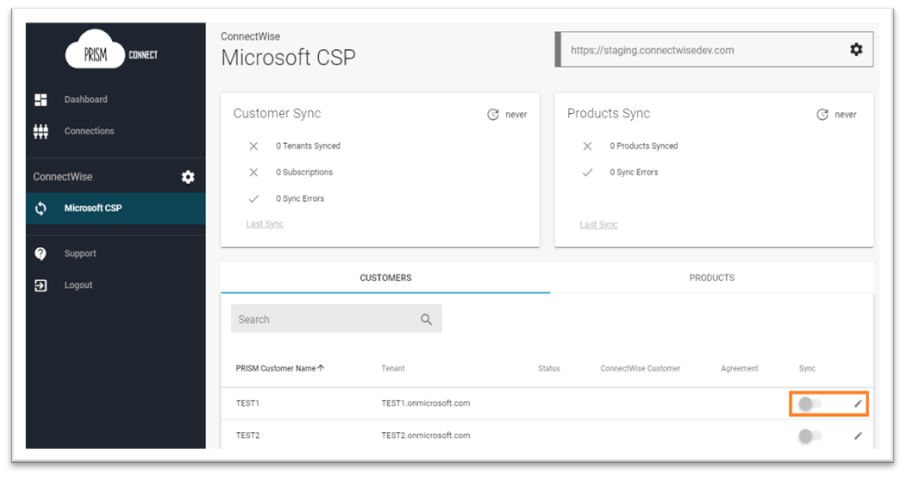Click the Products Sync refresh clock icon
Screen dimensions: 905x477
[822, 114]
